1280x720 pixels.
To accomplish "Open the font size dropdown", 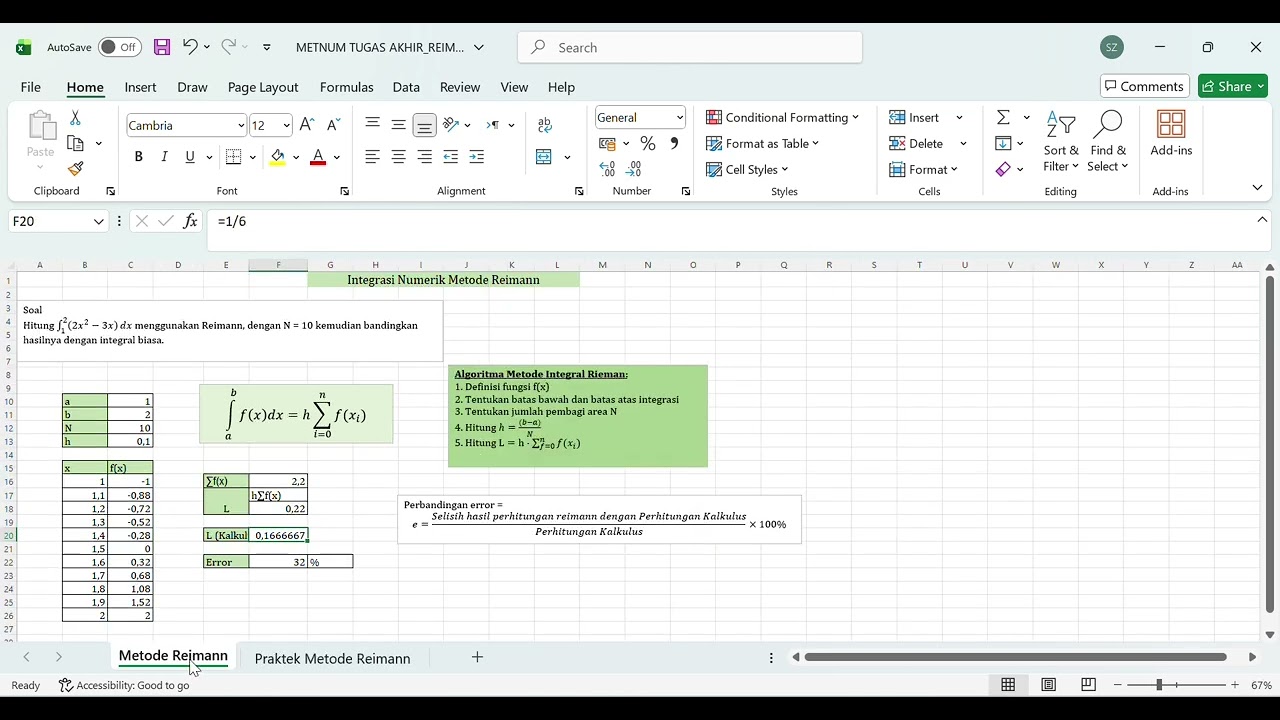I will pyautogui.click(x=287, y=125).
